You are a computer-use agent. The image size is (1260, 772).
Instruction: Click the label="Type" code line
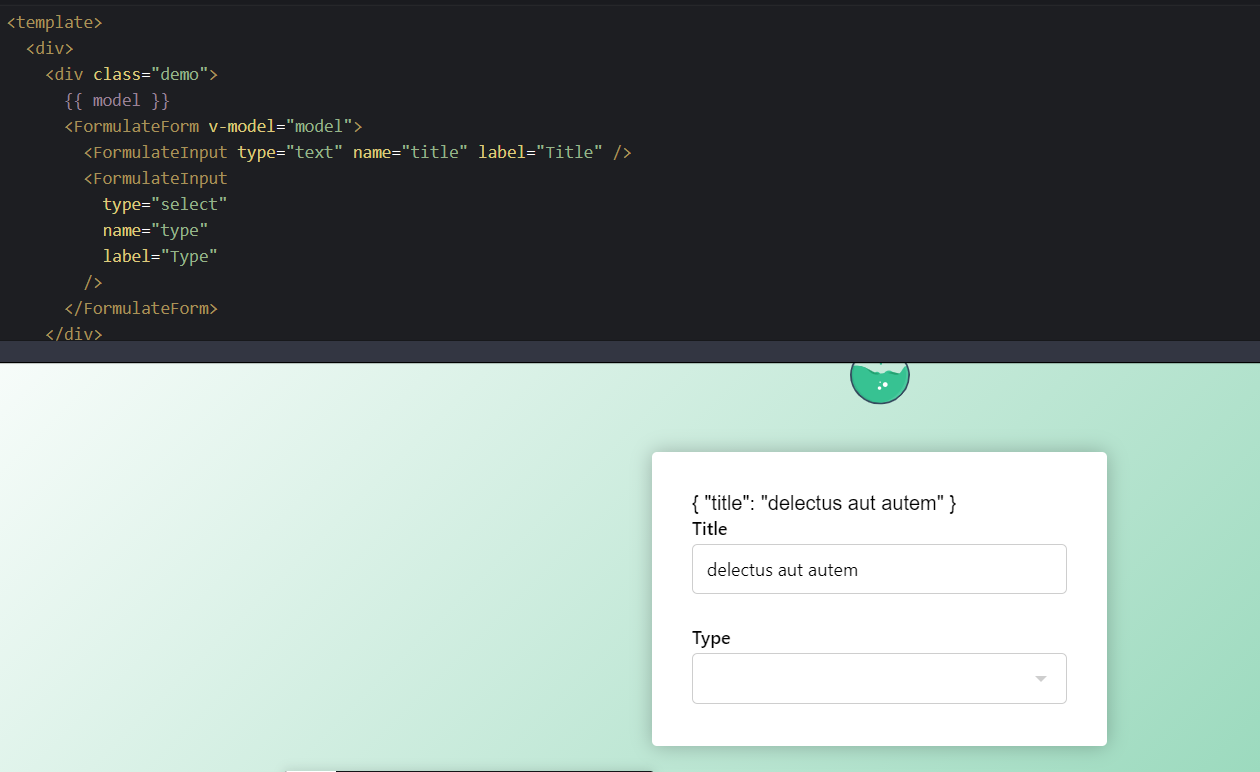point(160,256)
